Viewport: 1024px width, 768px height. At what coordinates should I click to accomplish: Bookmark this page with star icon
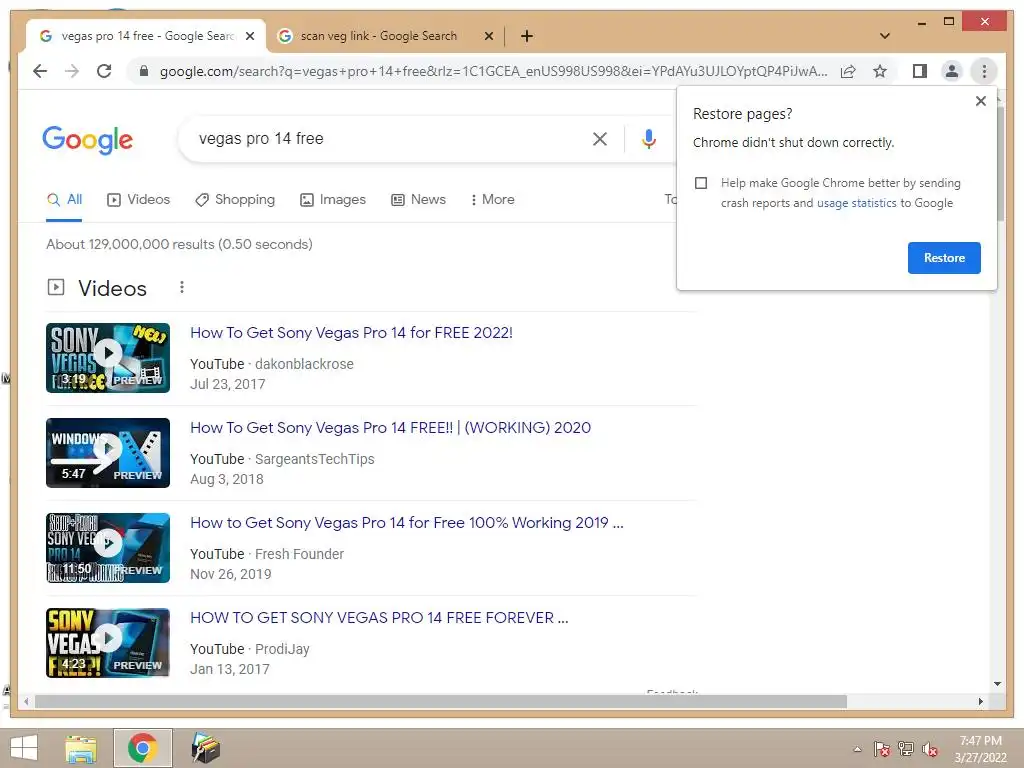[x=880, y=71]
